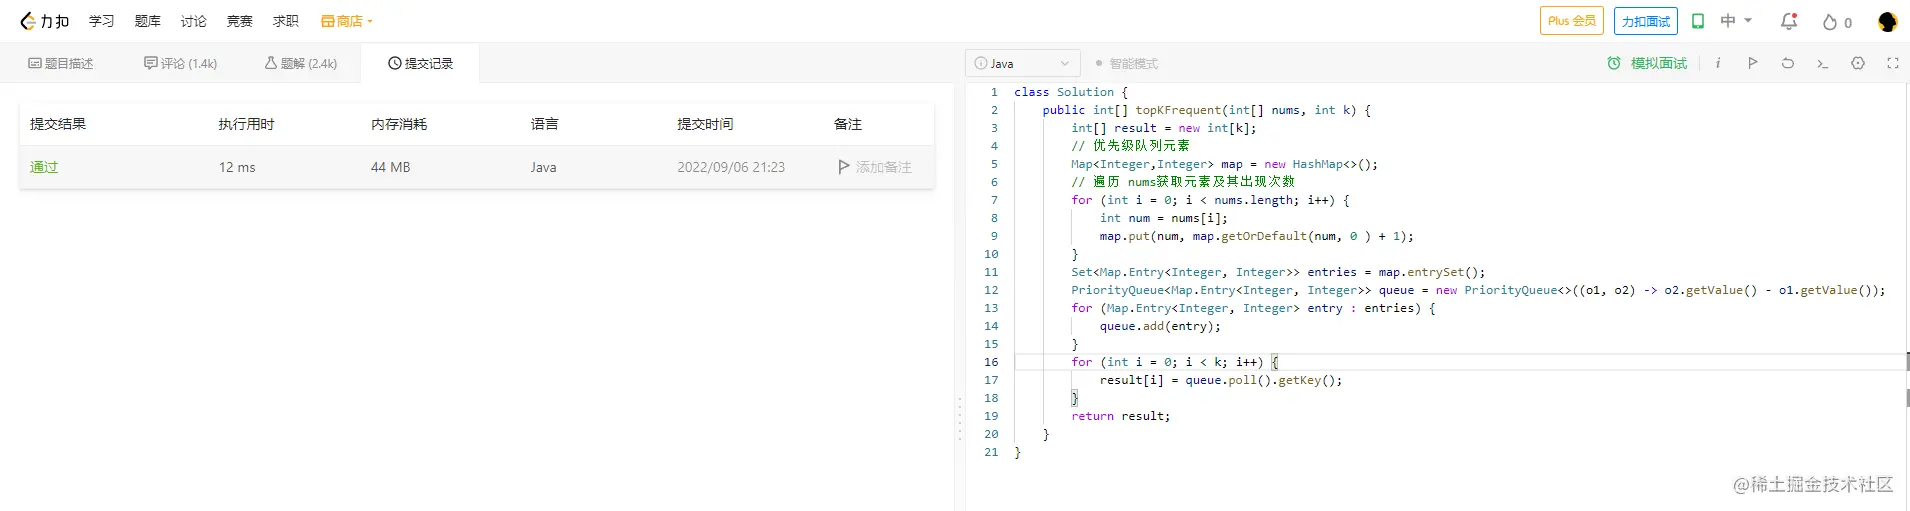Open the 竞赛 menu
1910x511 pixels.
click(240, 21)
